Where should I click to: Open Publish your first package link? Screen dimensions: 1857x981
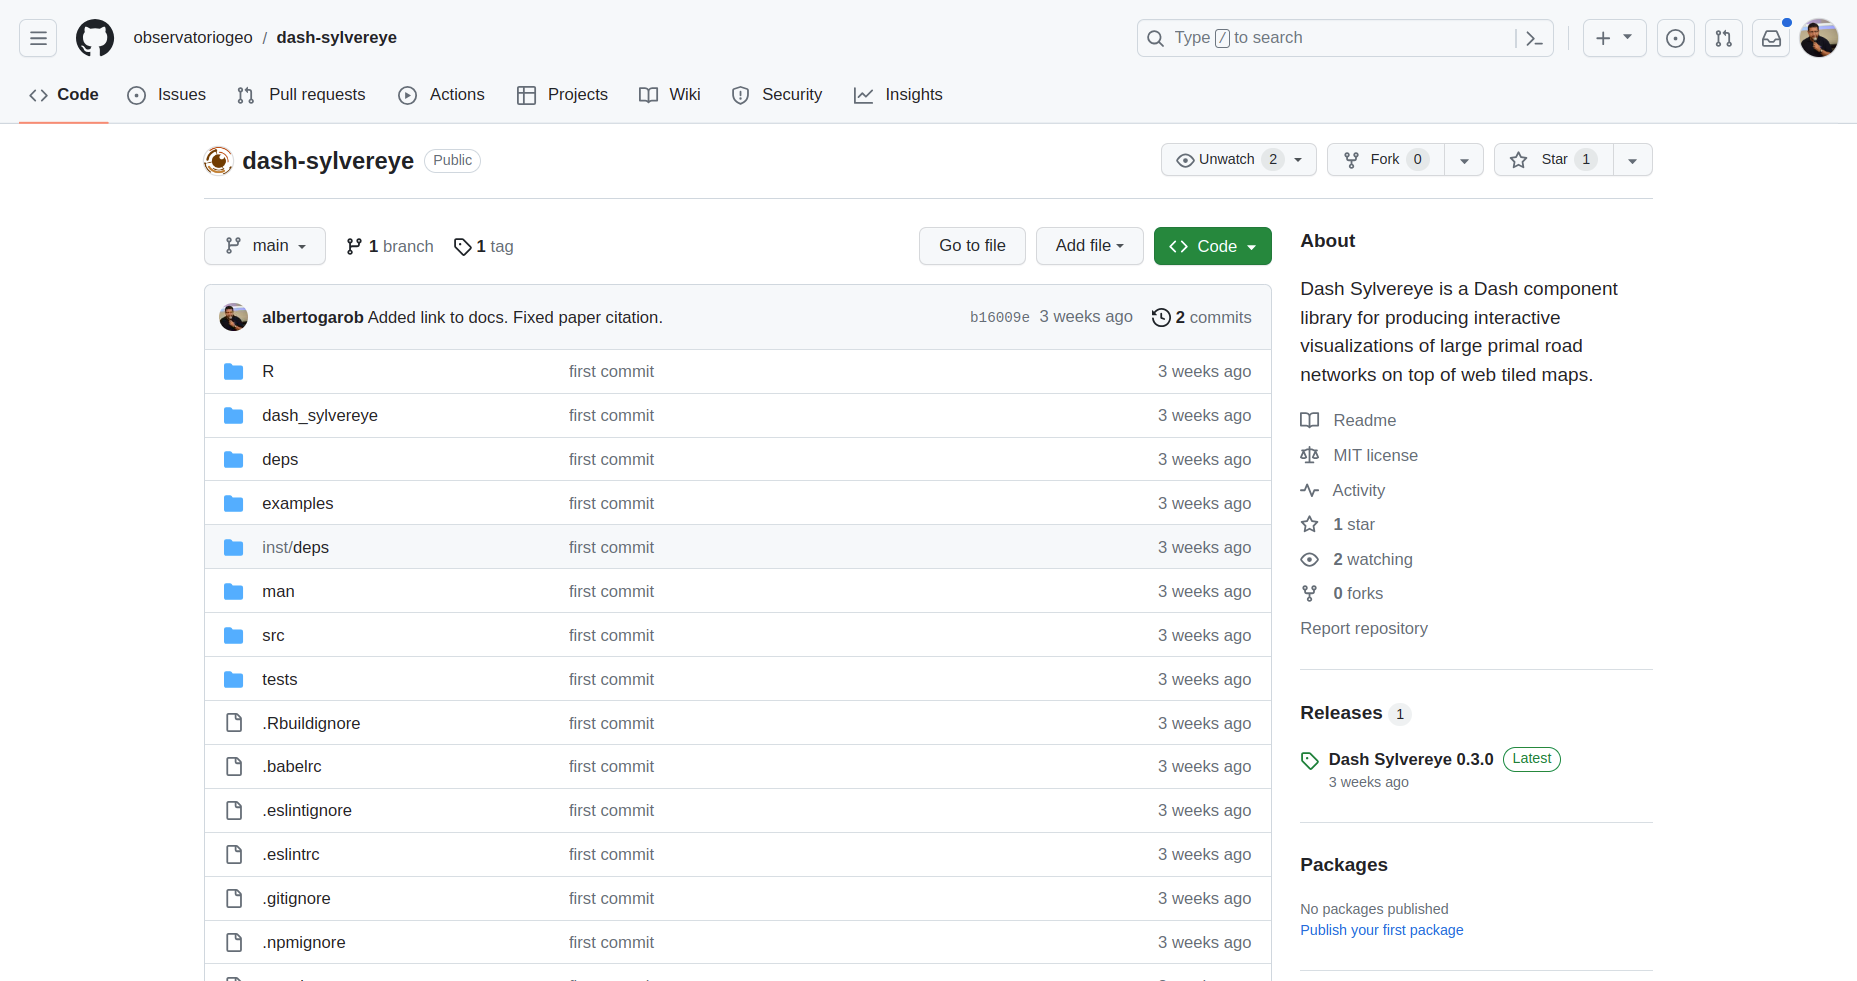(x=1381, y=930)
